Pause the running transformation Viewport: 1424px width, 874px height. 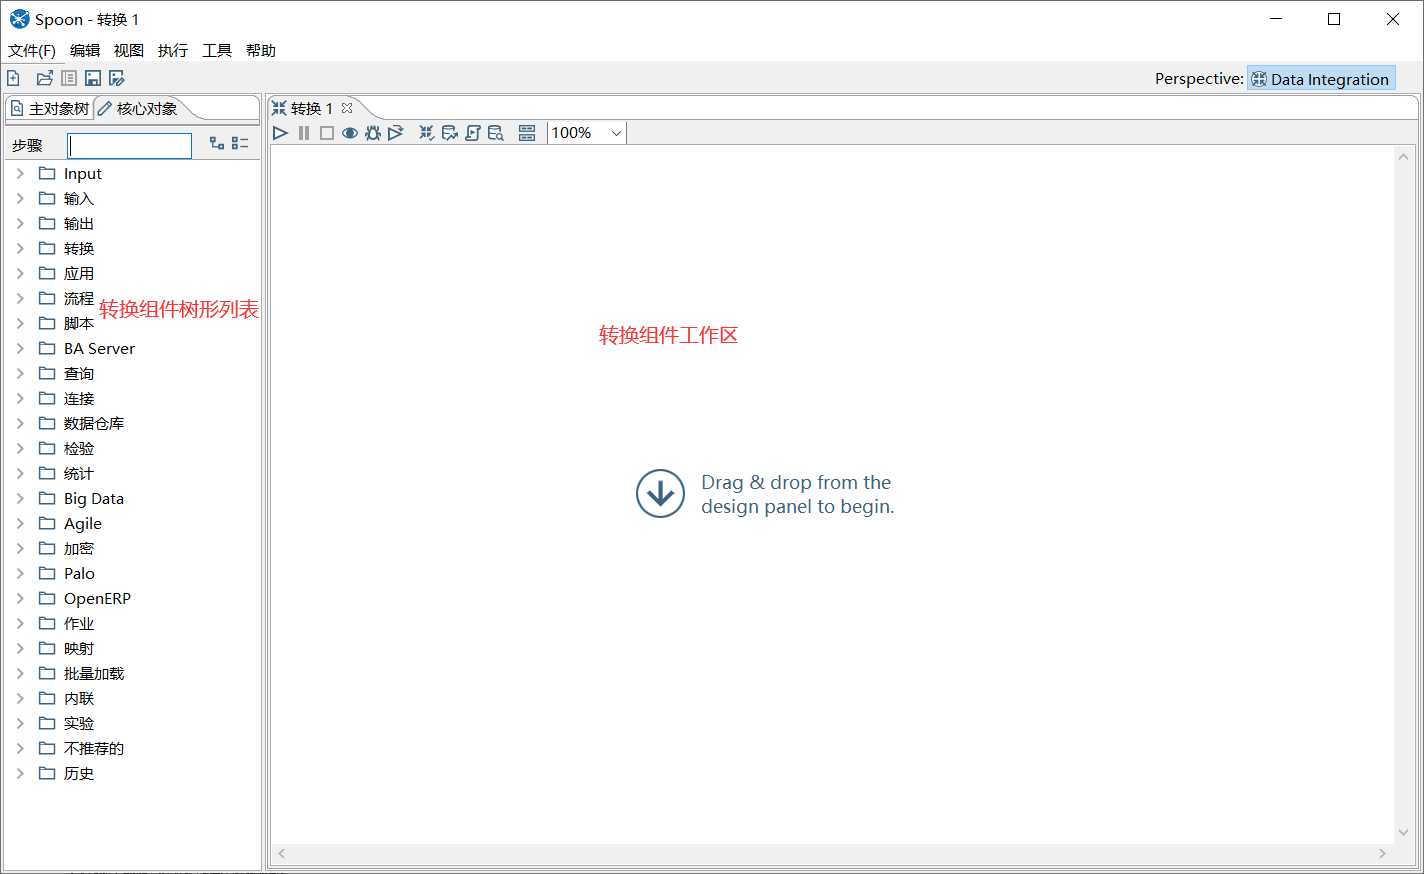[304, 133]
